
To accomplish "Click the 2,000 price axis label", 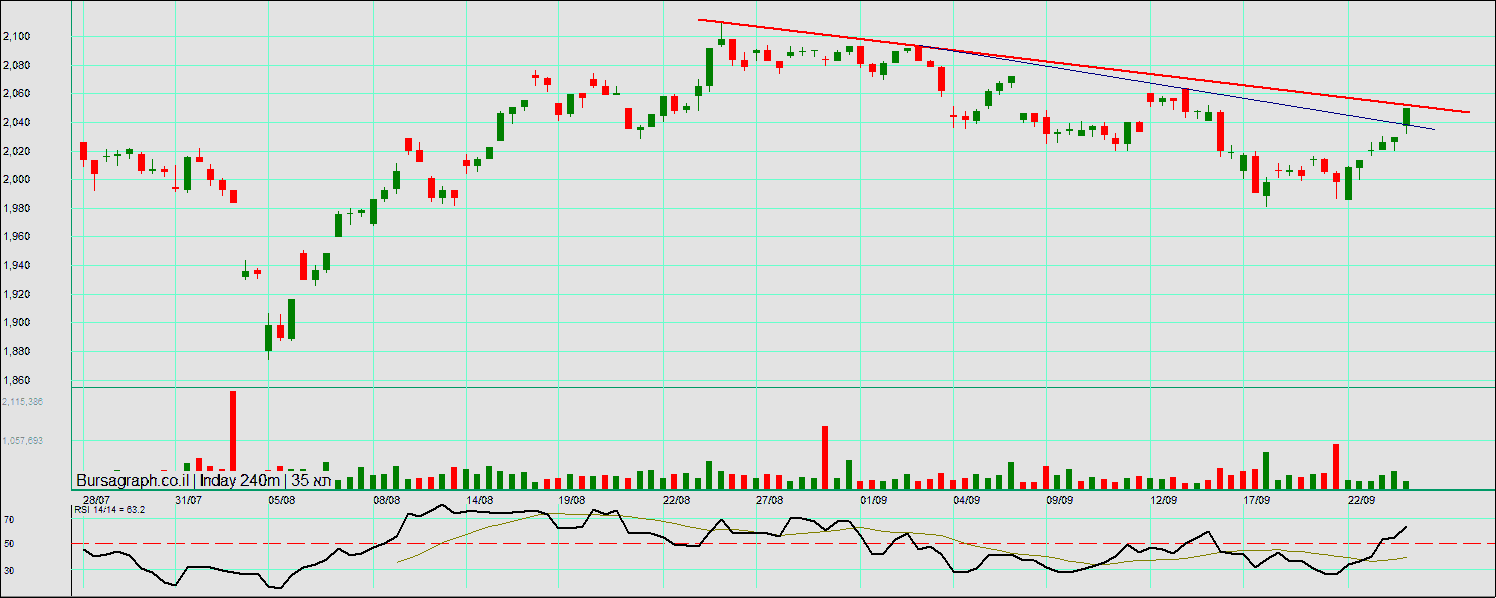I will coord(16,180).
